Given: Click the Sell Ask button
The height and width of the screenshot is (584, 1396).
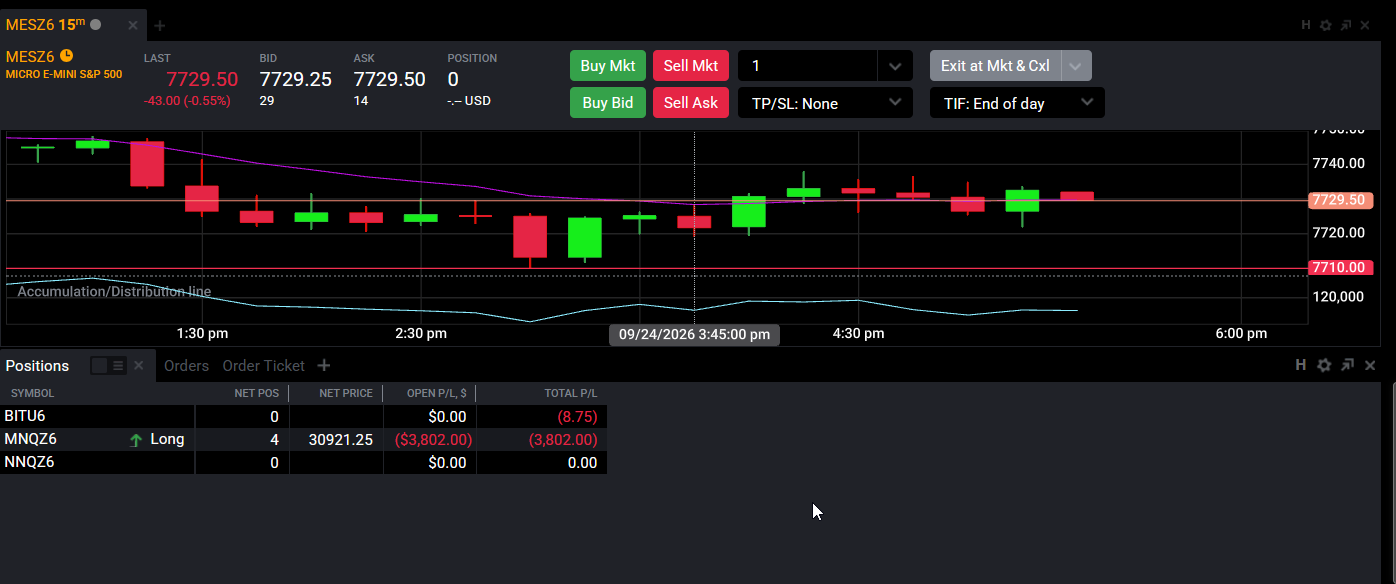Looking at the screenshot, I should (691, 103).
